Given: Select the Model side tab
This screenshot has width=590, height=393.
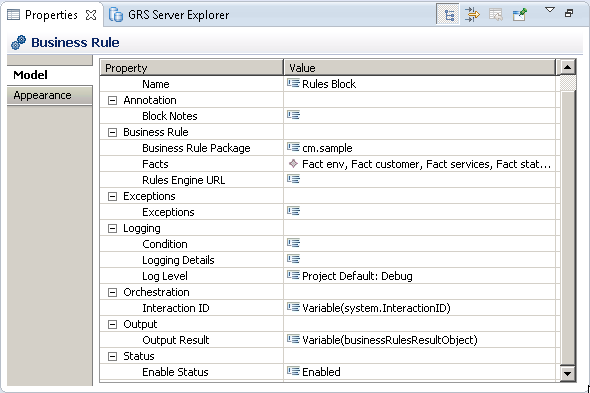Looking at the screenshot, I should pos(49,75).
